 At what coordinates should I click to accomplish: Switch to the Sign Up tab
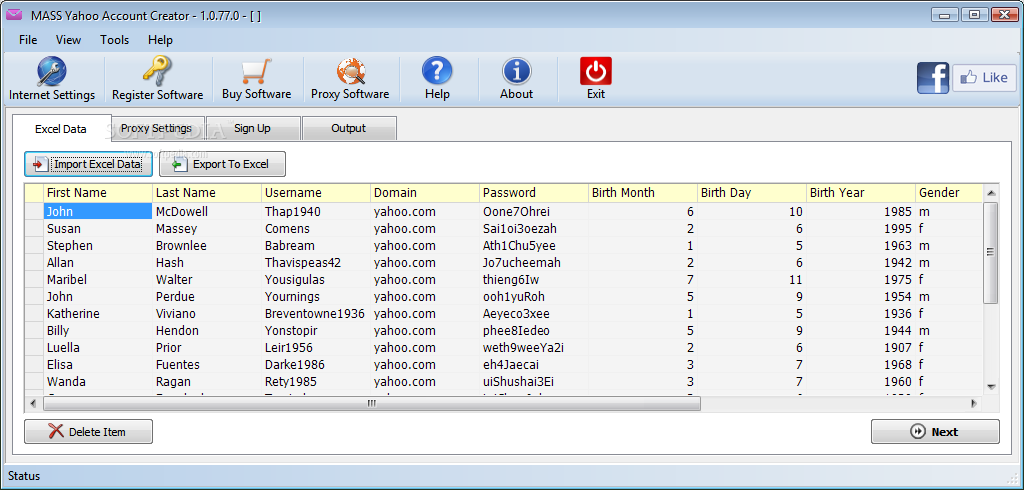[x=252, y=128]
